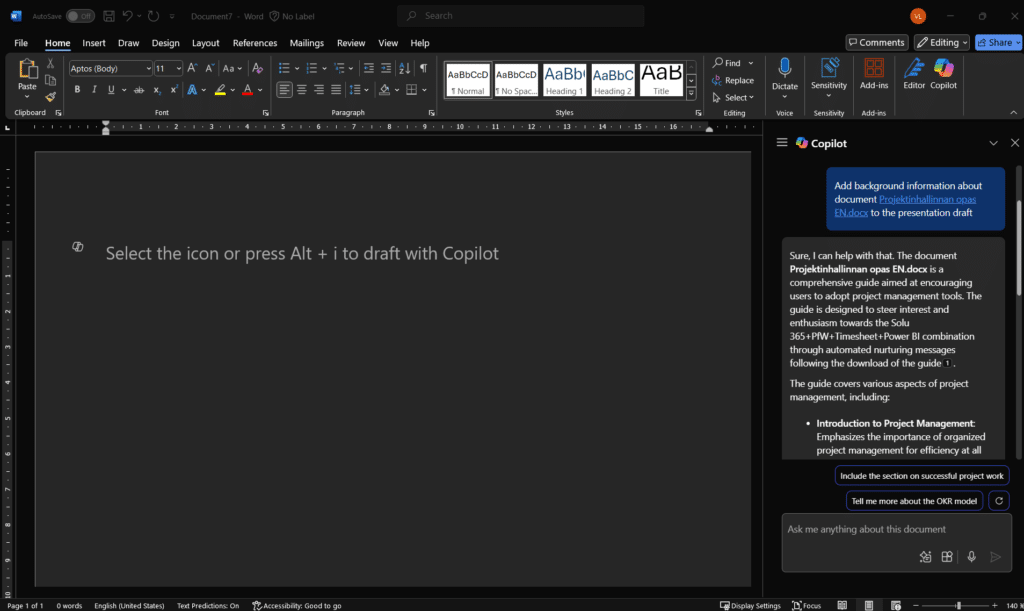Click the zoom slider in status bar
Image resolution: width=1024 pixels, height=611 pixels.
pyautogui.click(x=958, y=606)
